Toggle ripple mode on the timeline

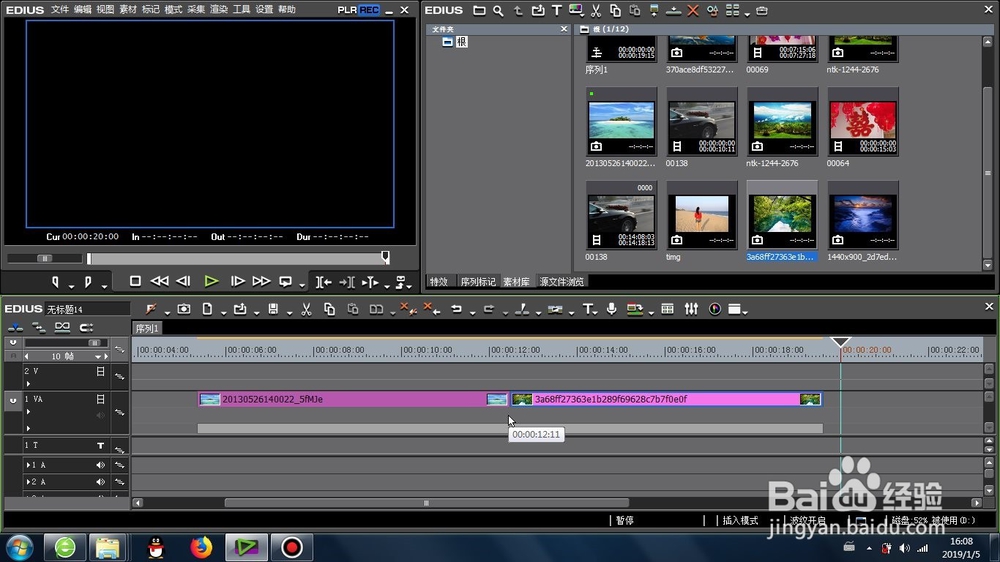click(39, 328)
